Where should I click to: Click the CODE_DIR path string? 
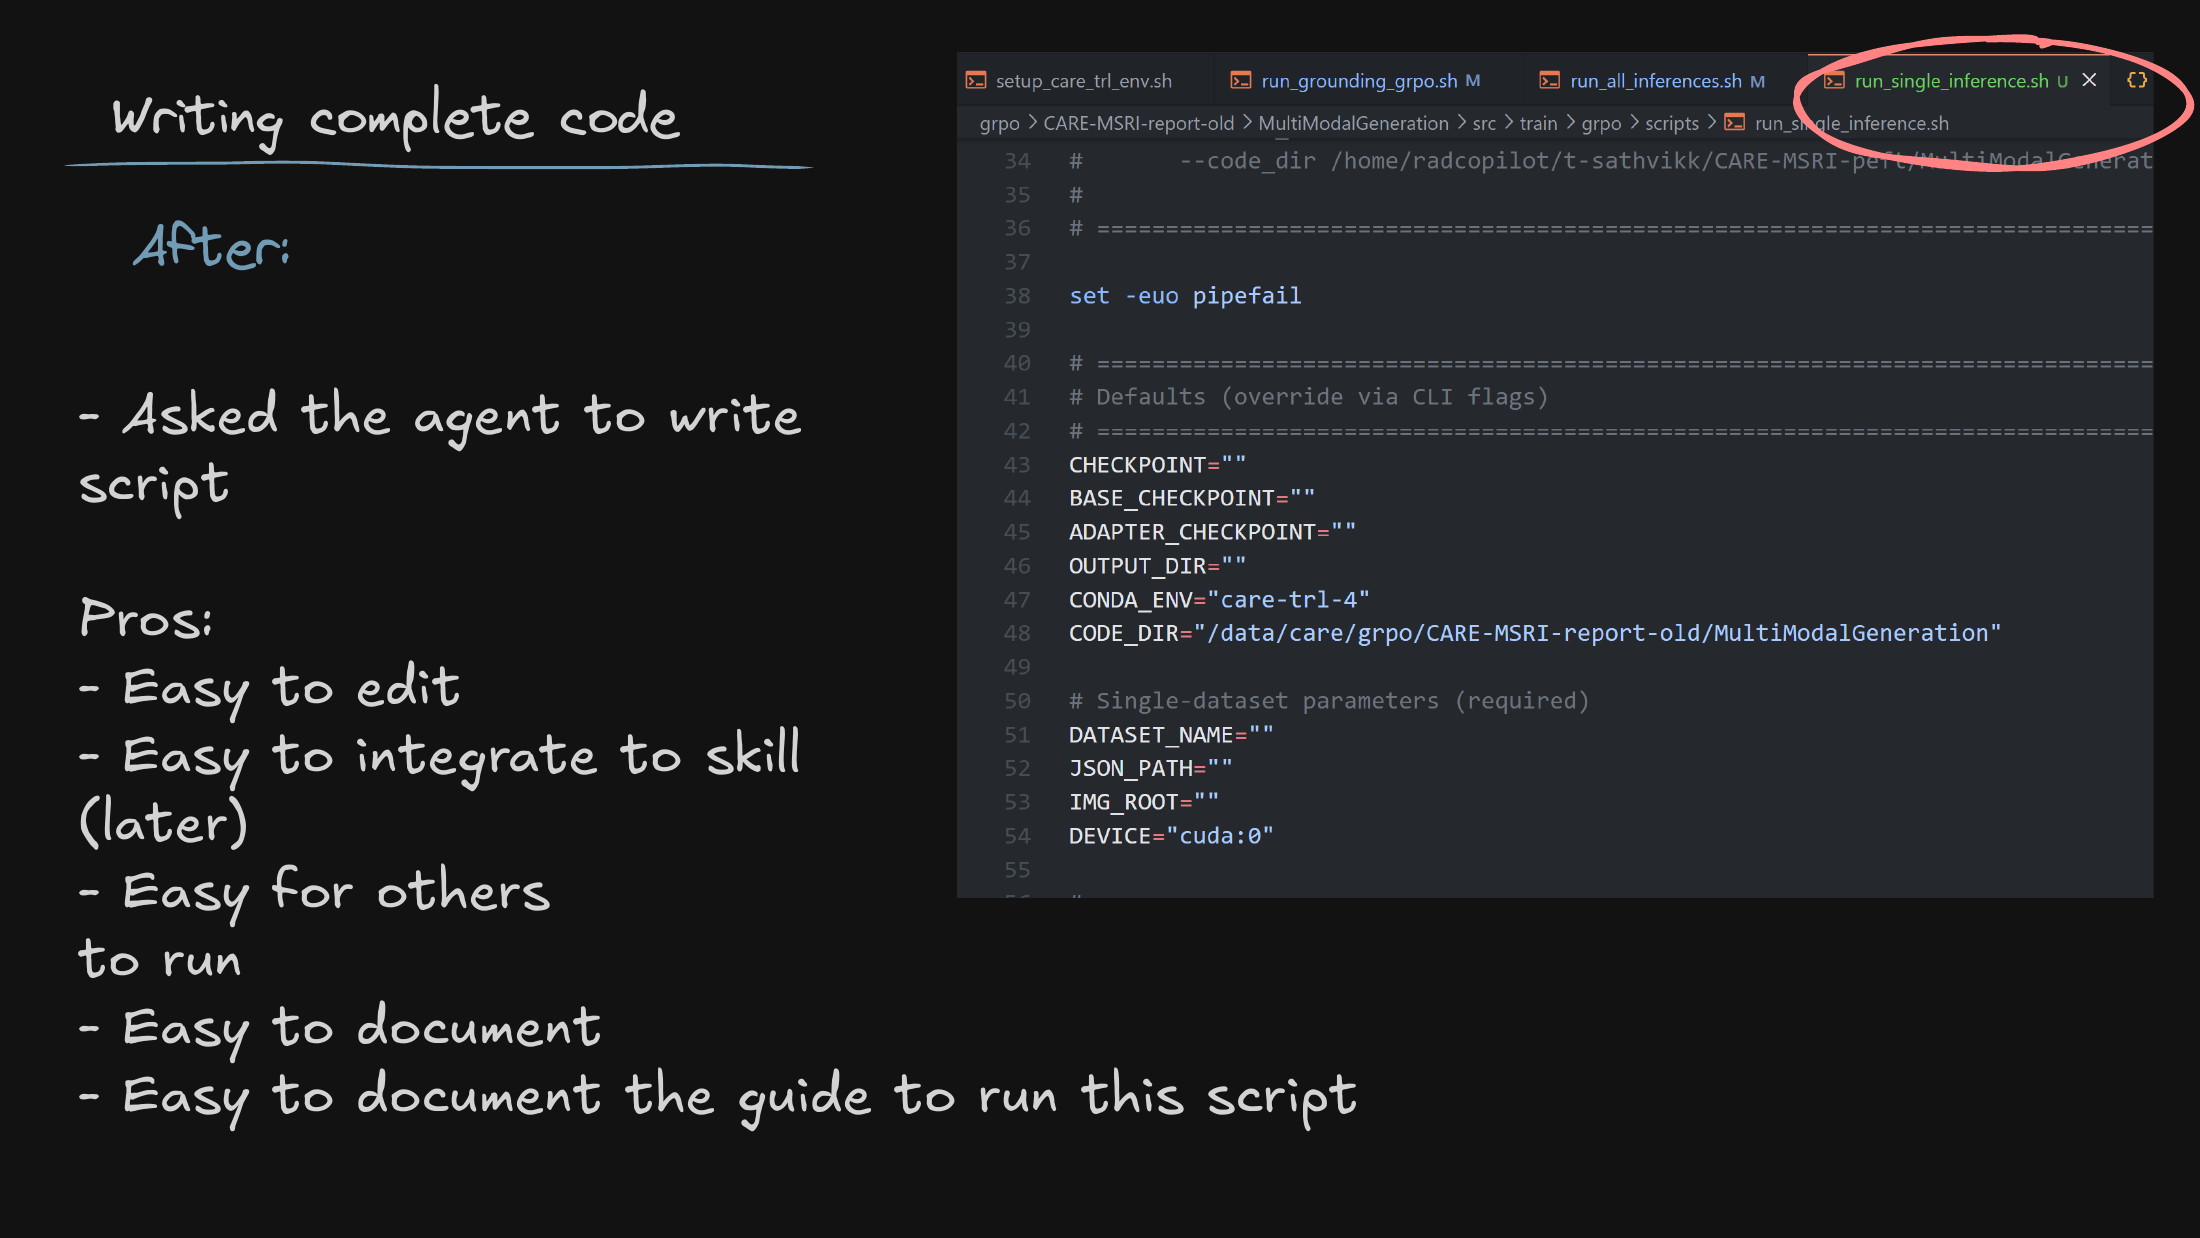[1598, 633]
